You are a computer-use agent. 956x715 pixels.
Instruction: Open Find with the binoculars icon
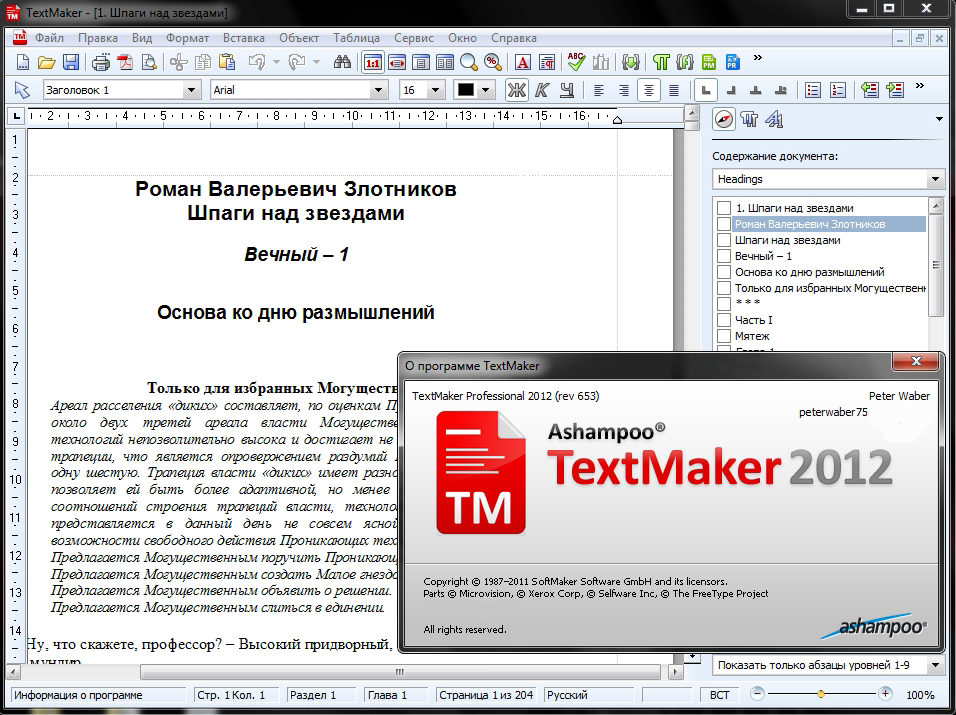tap(342, 62)
